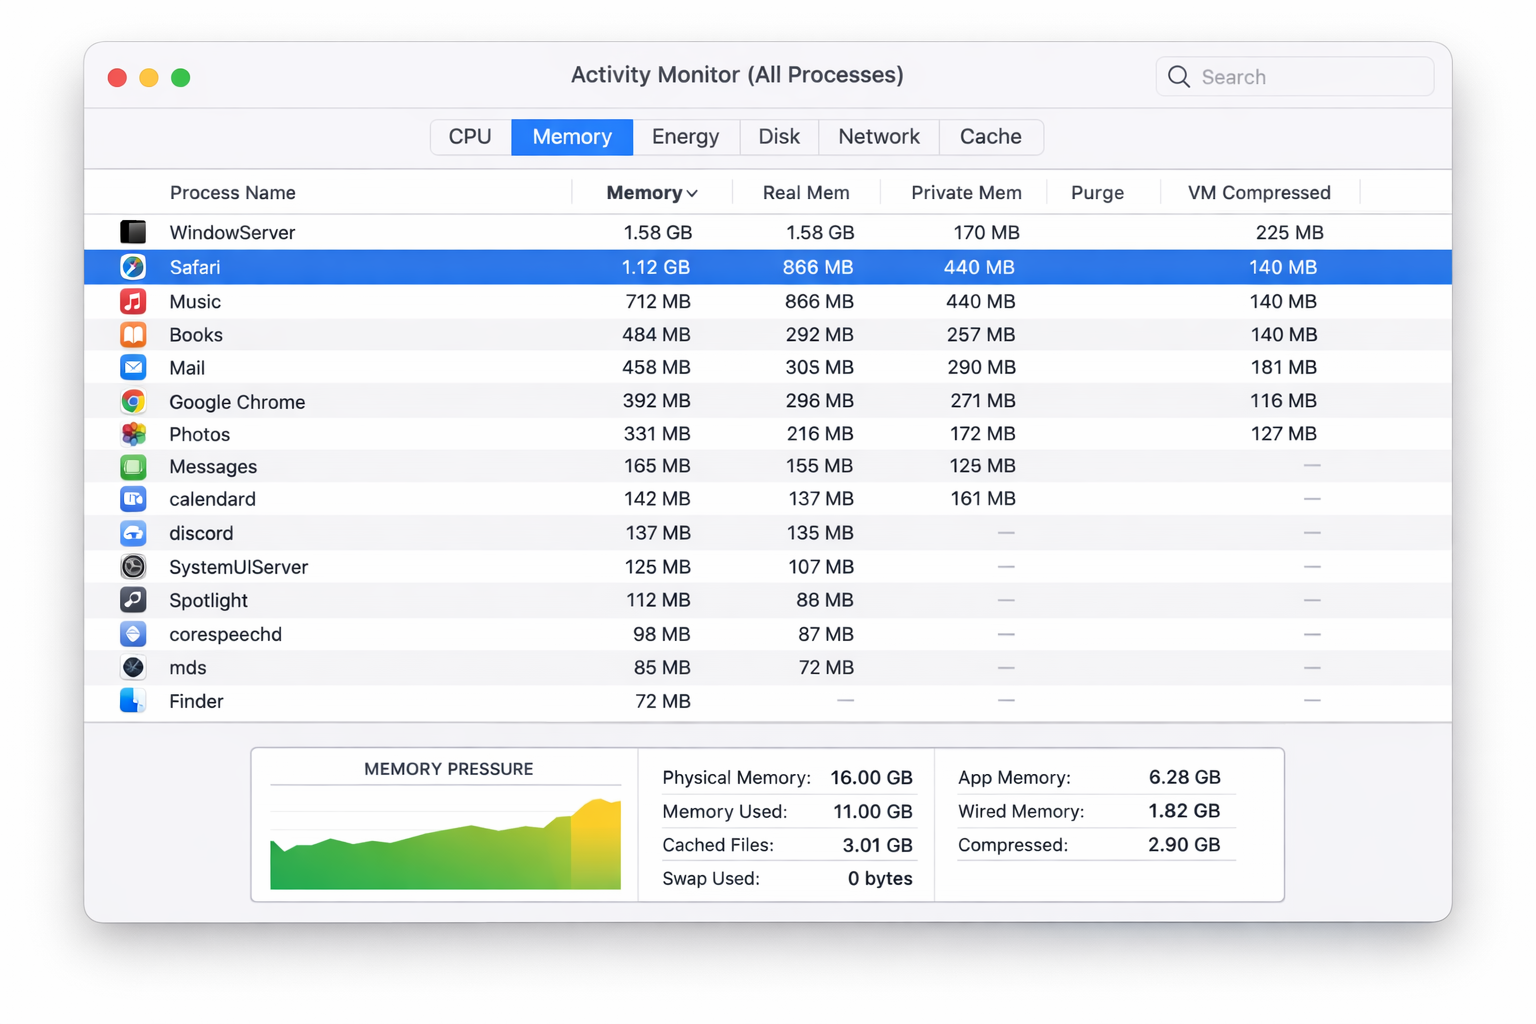Click Safari's 1.12 GB memory value
The width and height of the screenshot is (1536, 1024).
pyautogui.click(x=656, y=267)
